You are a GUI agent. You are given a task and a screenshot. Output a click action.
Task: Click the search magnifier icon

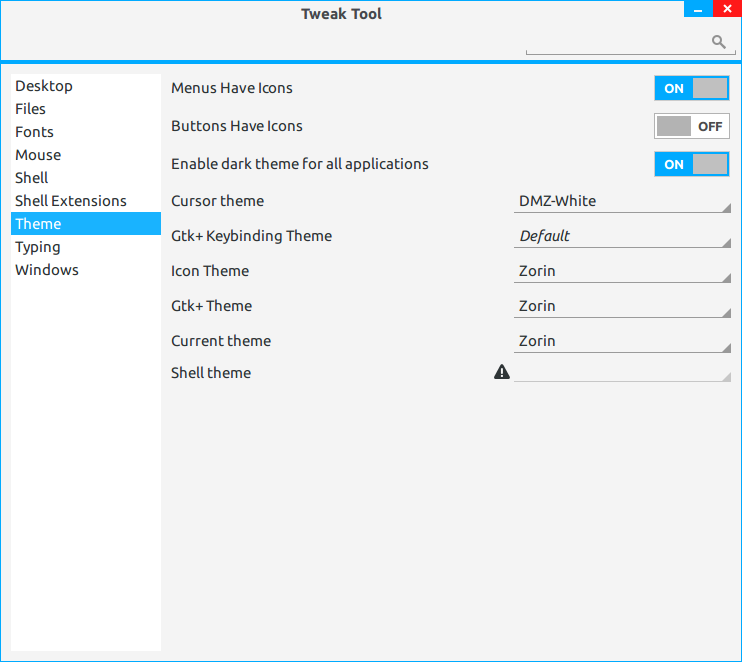[x=718, y=41]
